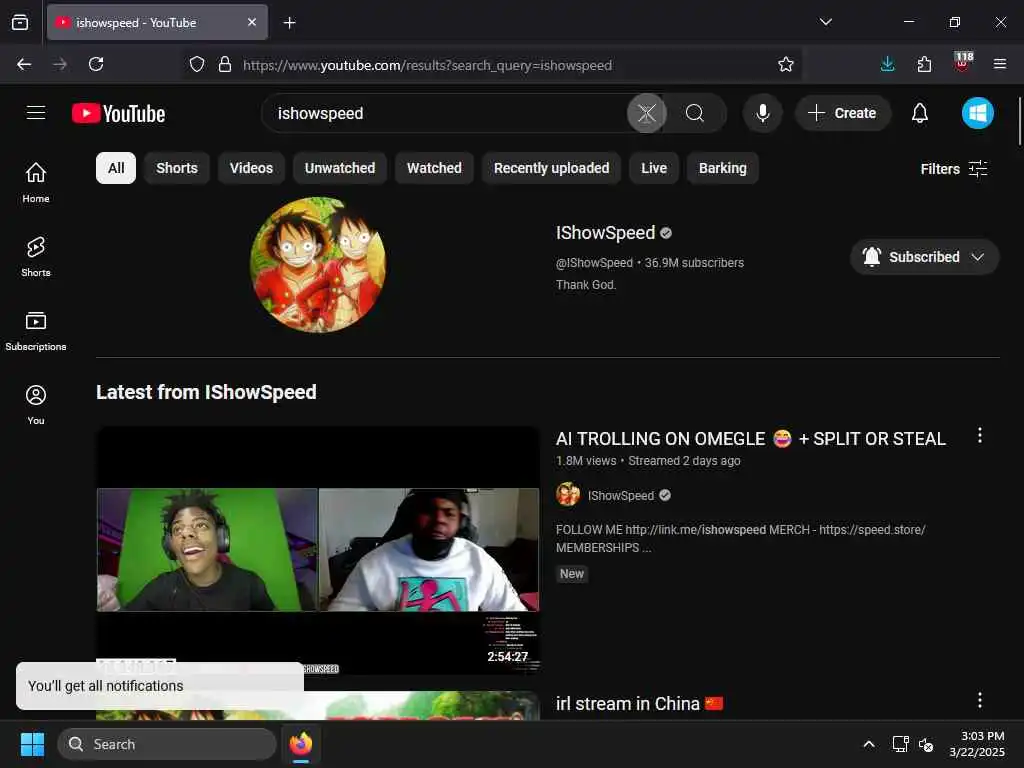
Task: Open muted volume tray icon
Action: click(x=926, y=744)
